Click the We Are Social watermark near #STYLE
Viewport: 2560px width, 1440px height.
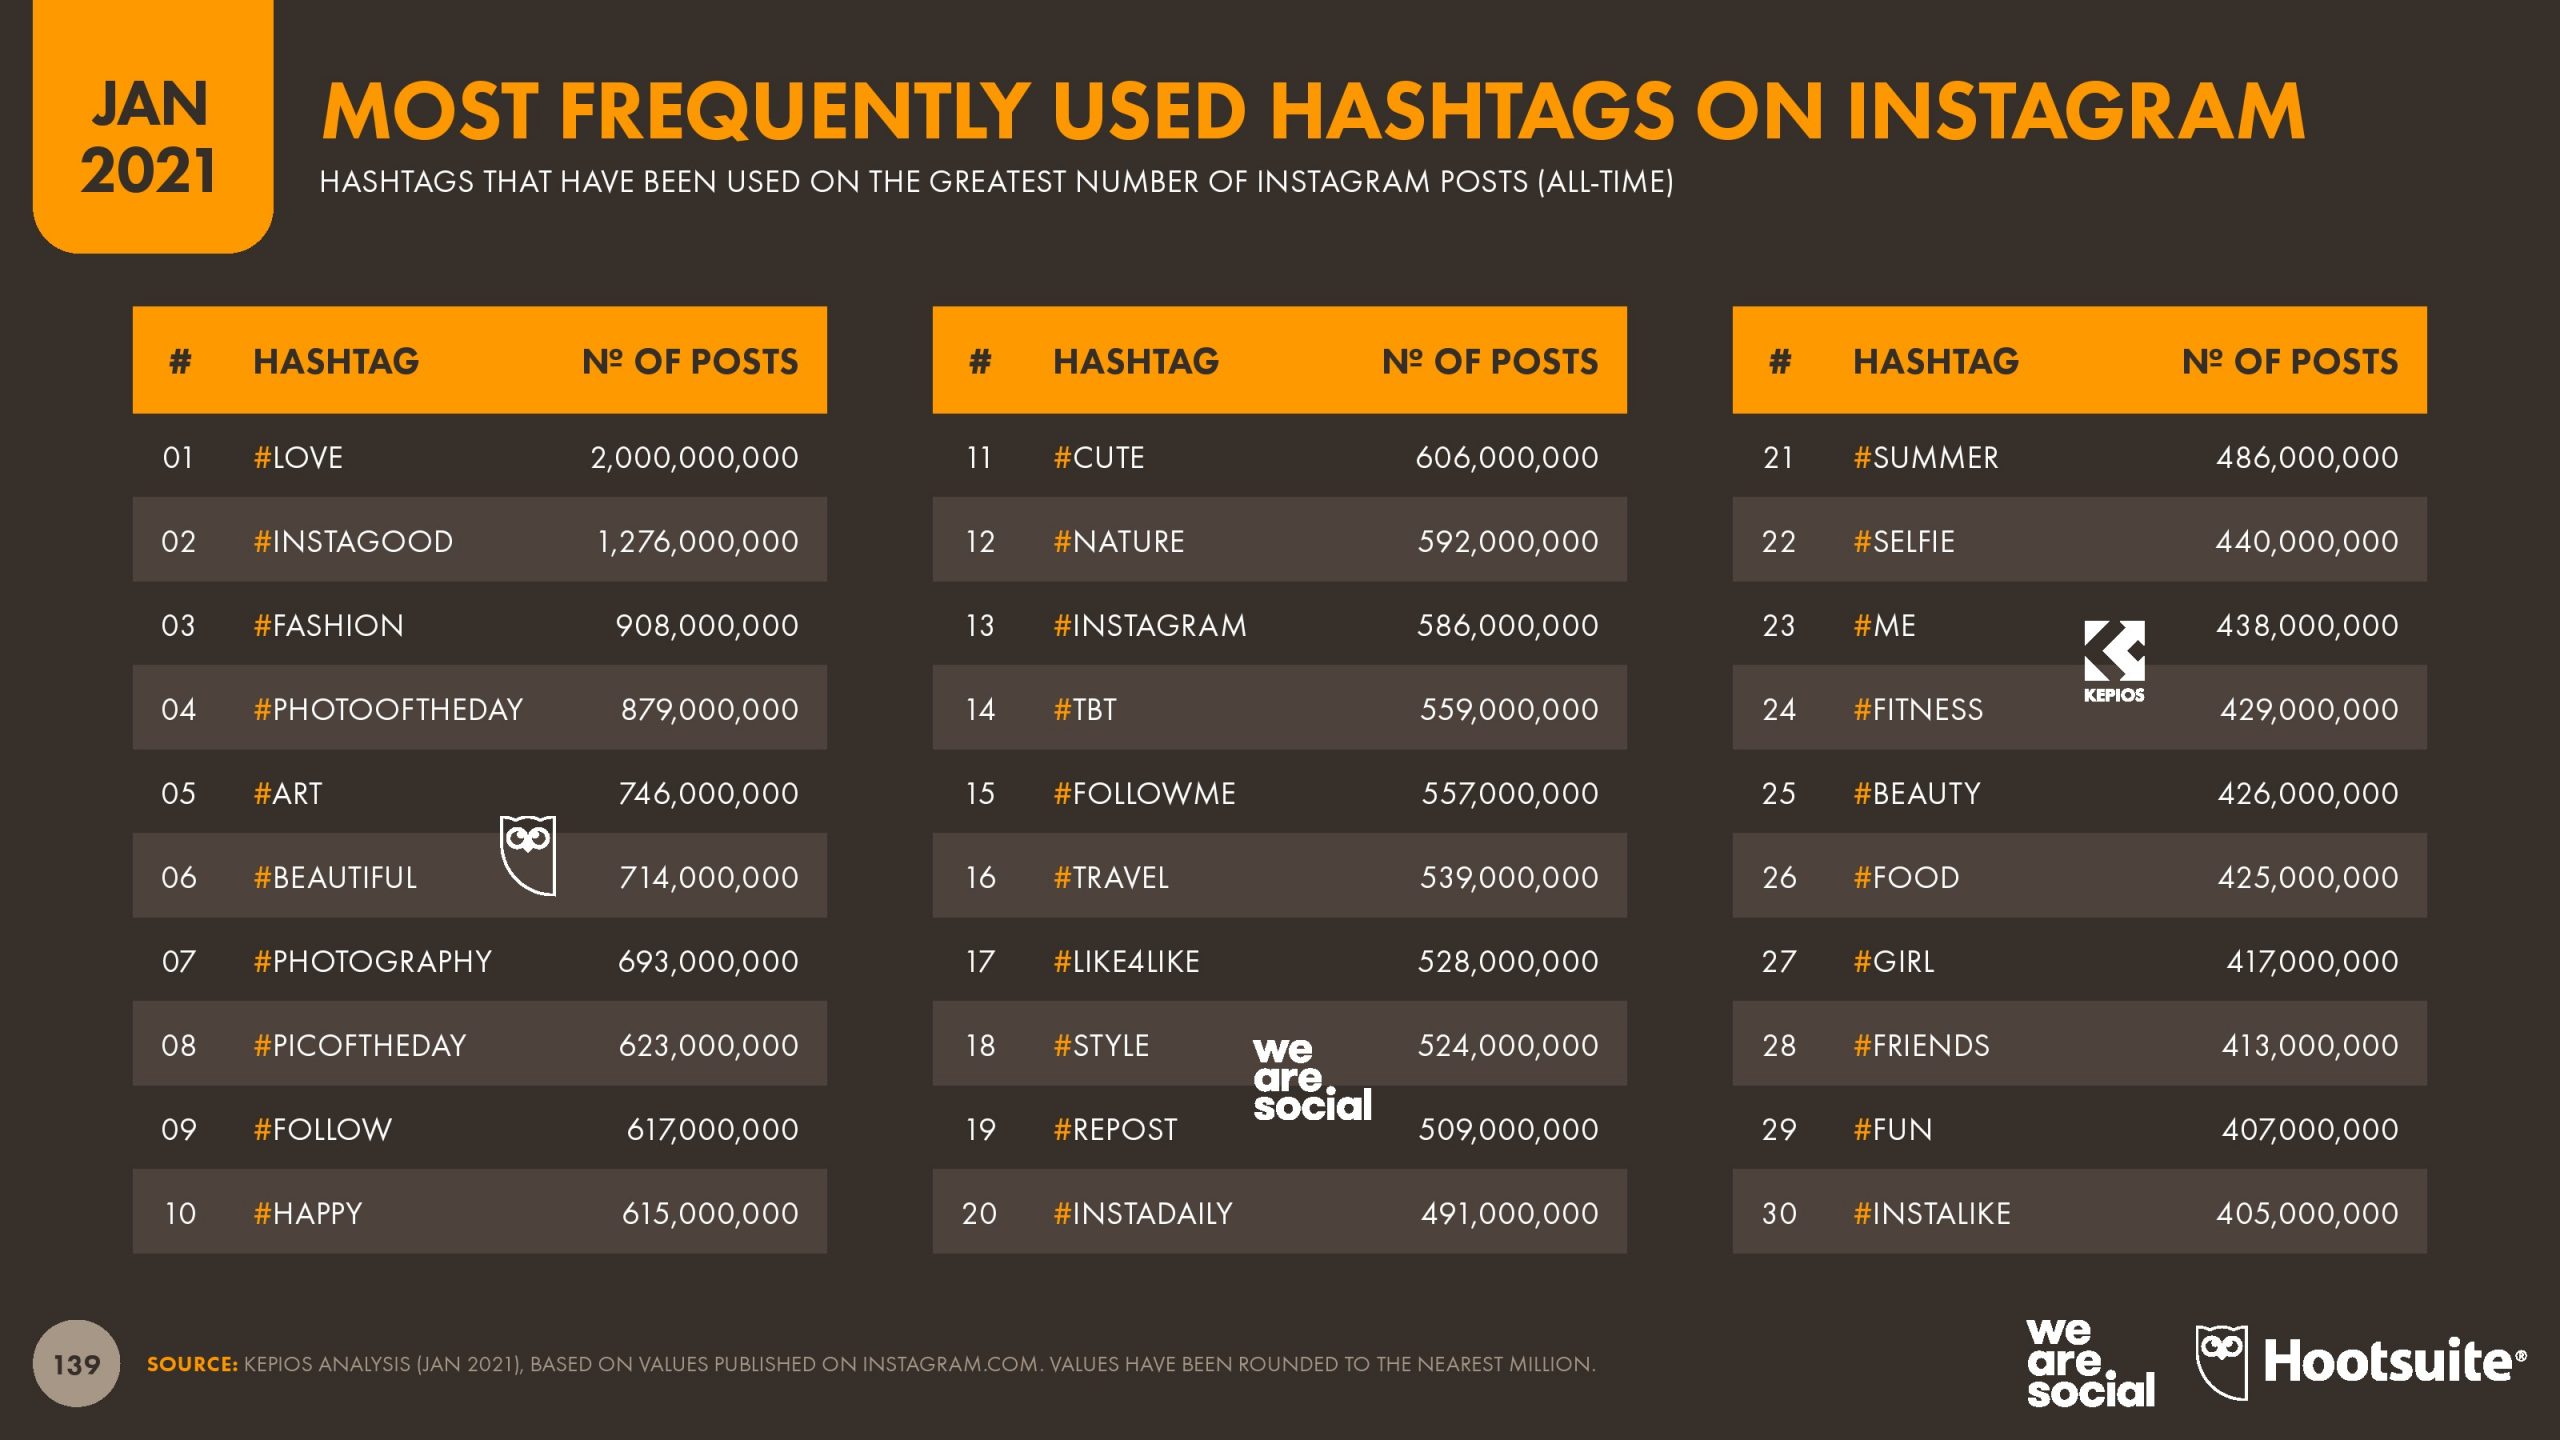tap(1311, 1078)
